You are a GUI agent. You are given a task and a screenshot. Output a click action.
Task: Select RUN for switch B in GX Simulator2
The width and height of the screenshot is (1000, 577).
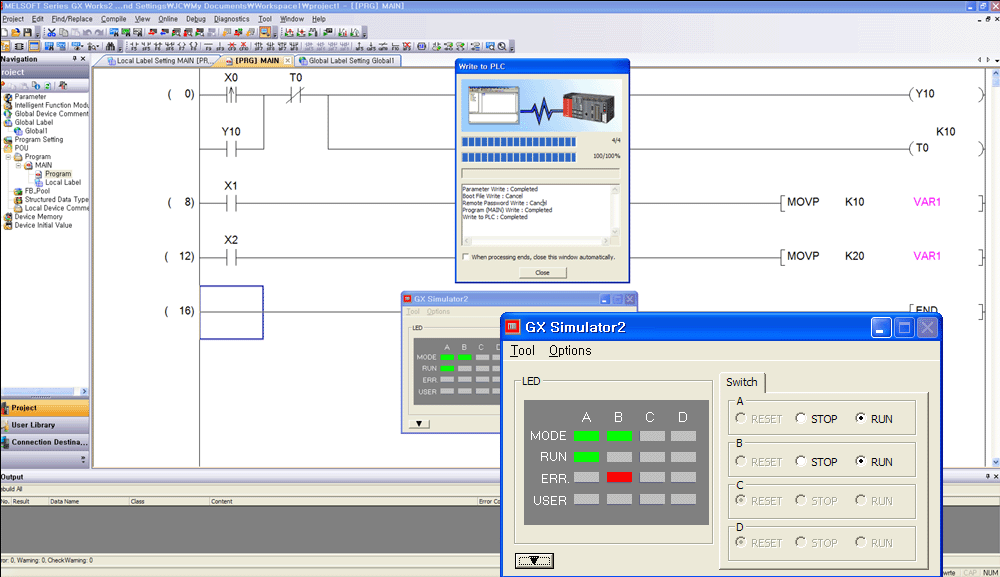(x=861, y=461)
